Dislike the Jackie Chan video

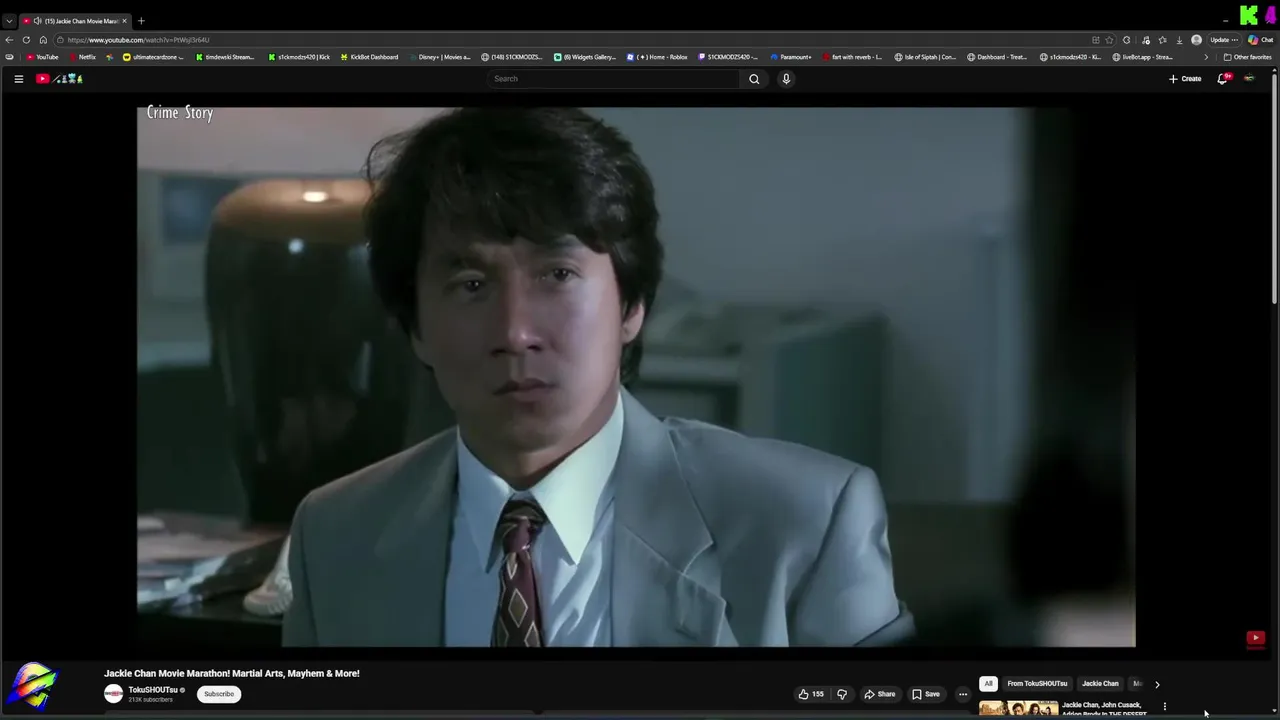pyautogui.click(x=842, y=694)
